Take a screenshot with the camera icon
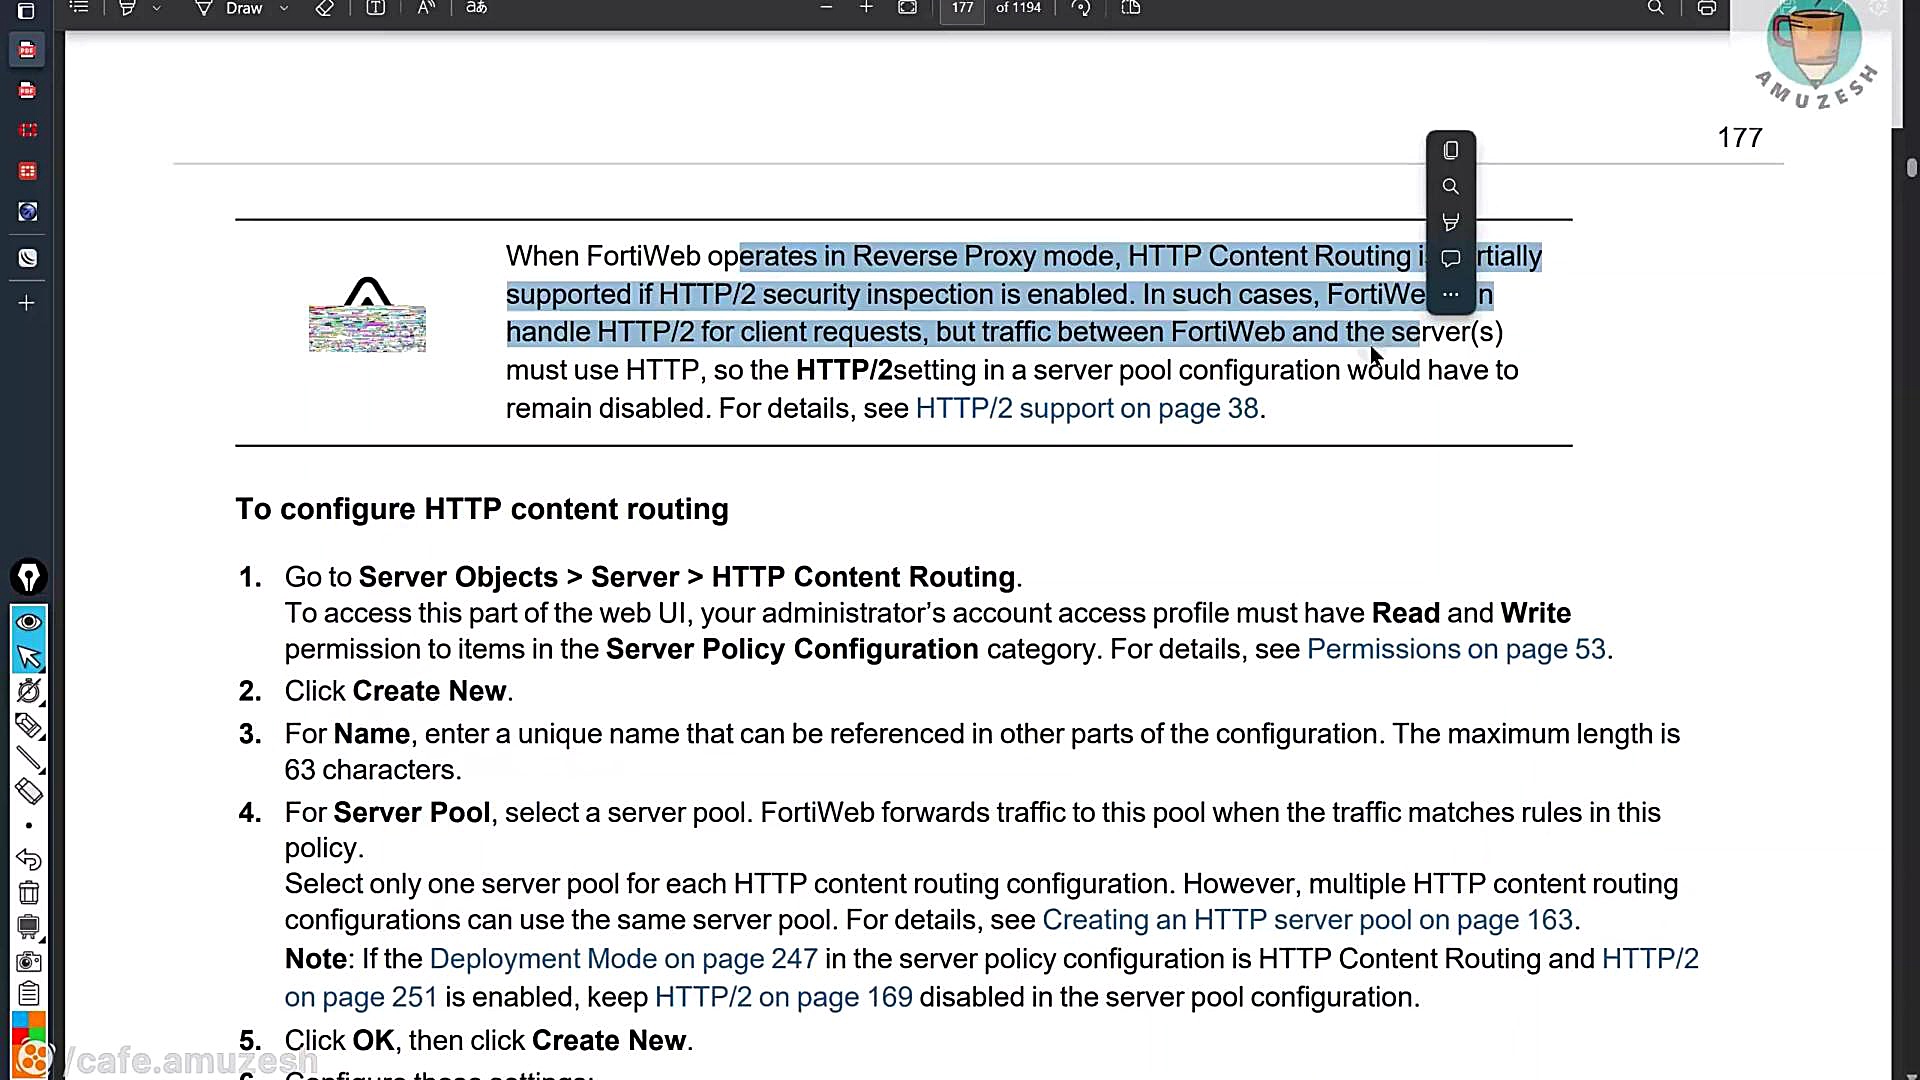This screenshot has height=1080, width=1920. pyautogui.click(x=29, y=962)
